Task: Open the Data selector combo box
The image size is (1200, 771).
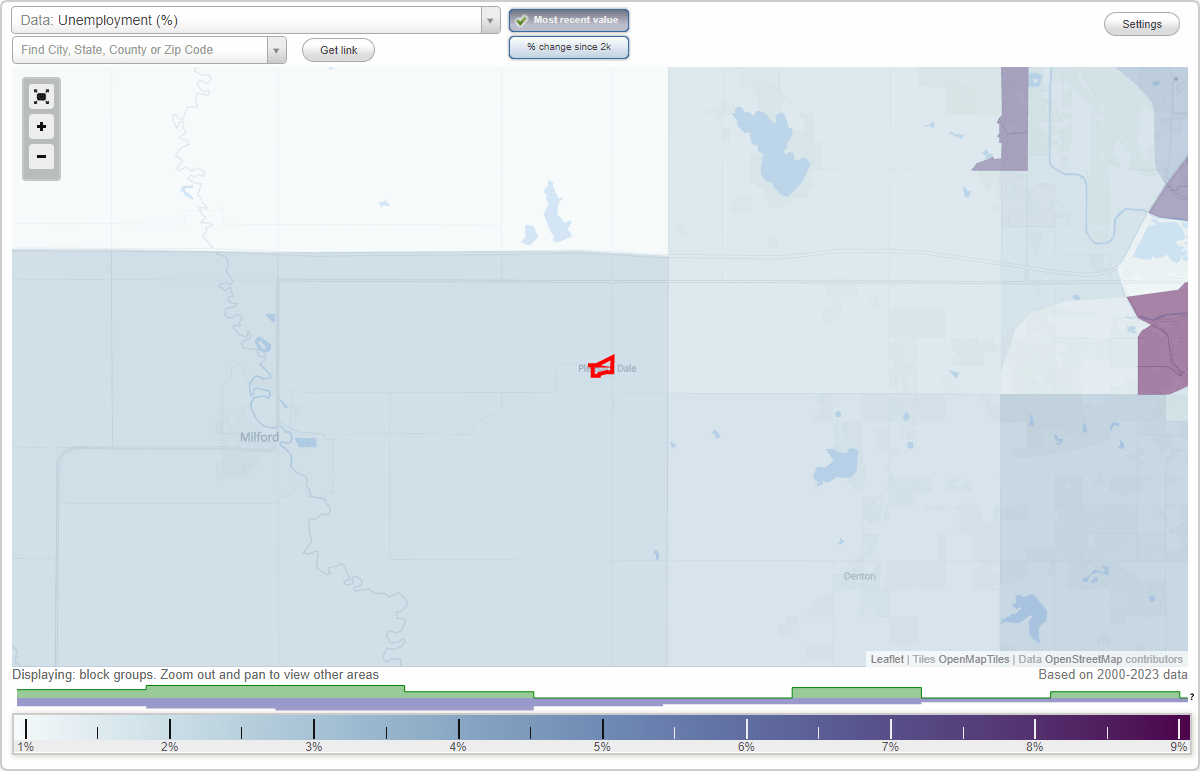Action: (x=489, y=19)
